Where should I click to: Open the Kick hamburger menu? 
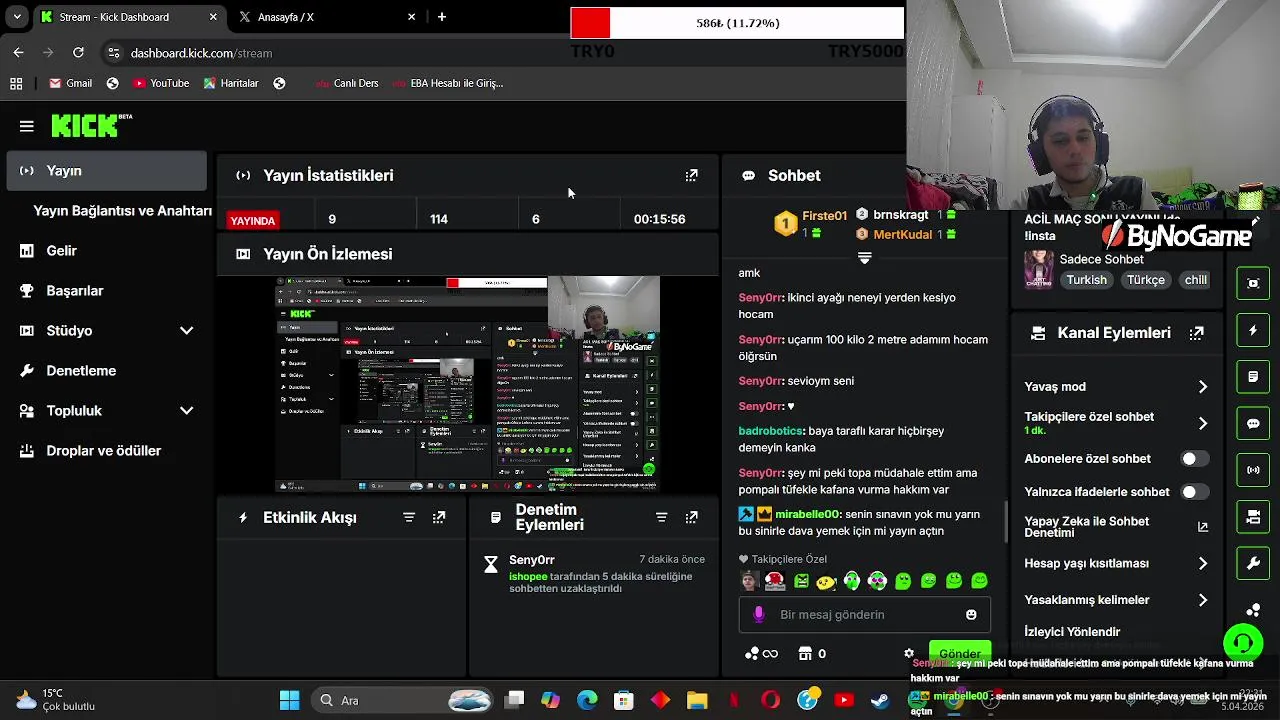tap(27, 126)
